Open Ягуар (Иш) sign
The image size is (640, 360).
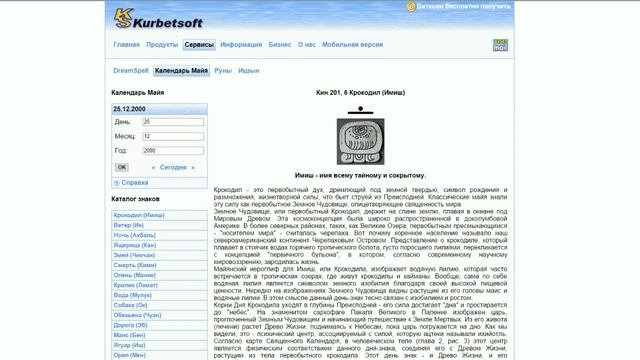coord(129,345)
